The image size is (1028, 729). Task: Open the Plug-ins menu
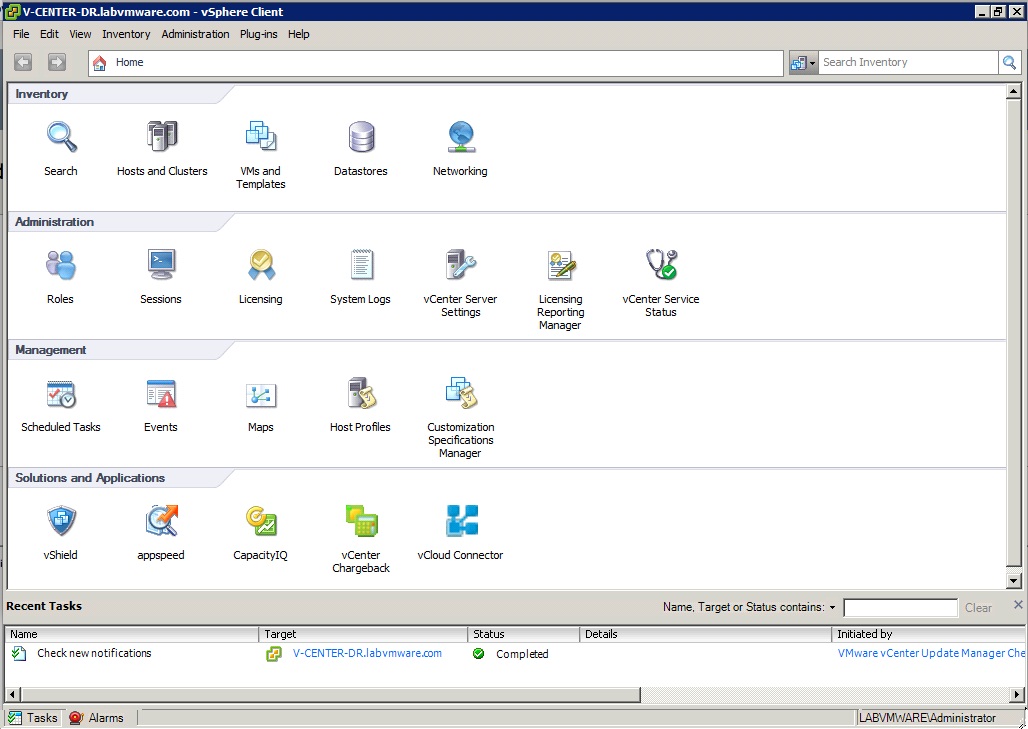point(258,34)
